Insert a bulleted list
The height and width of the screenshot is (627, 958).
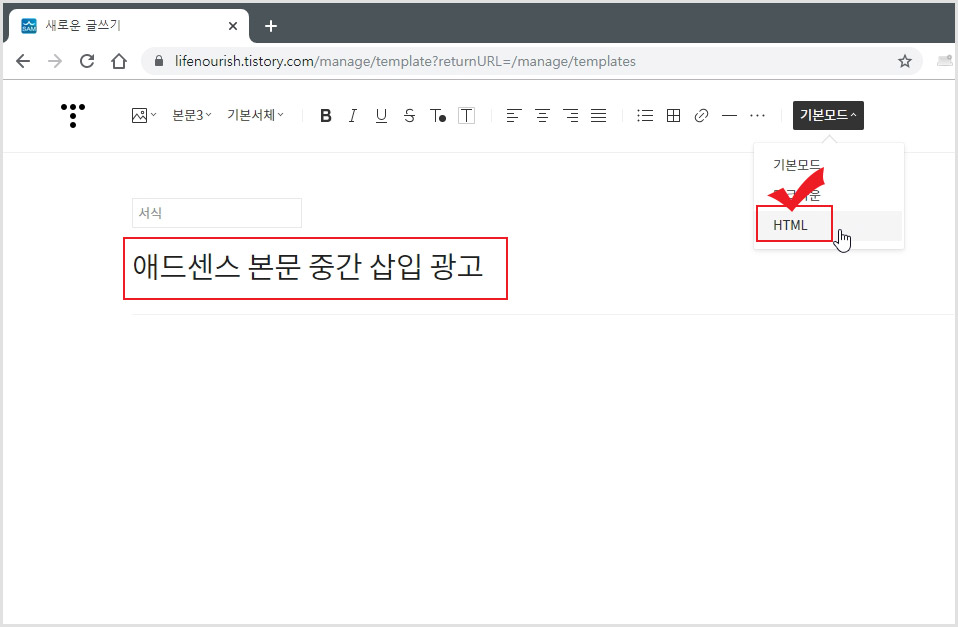point(645,116)
